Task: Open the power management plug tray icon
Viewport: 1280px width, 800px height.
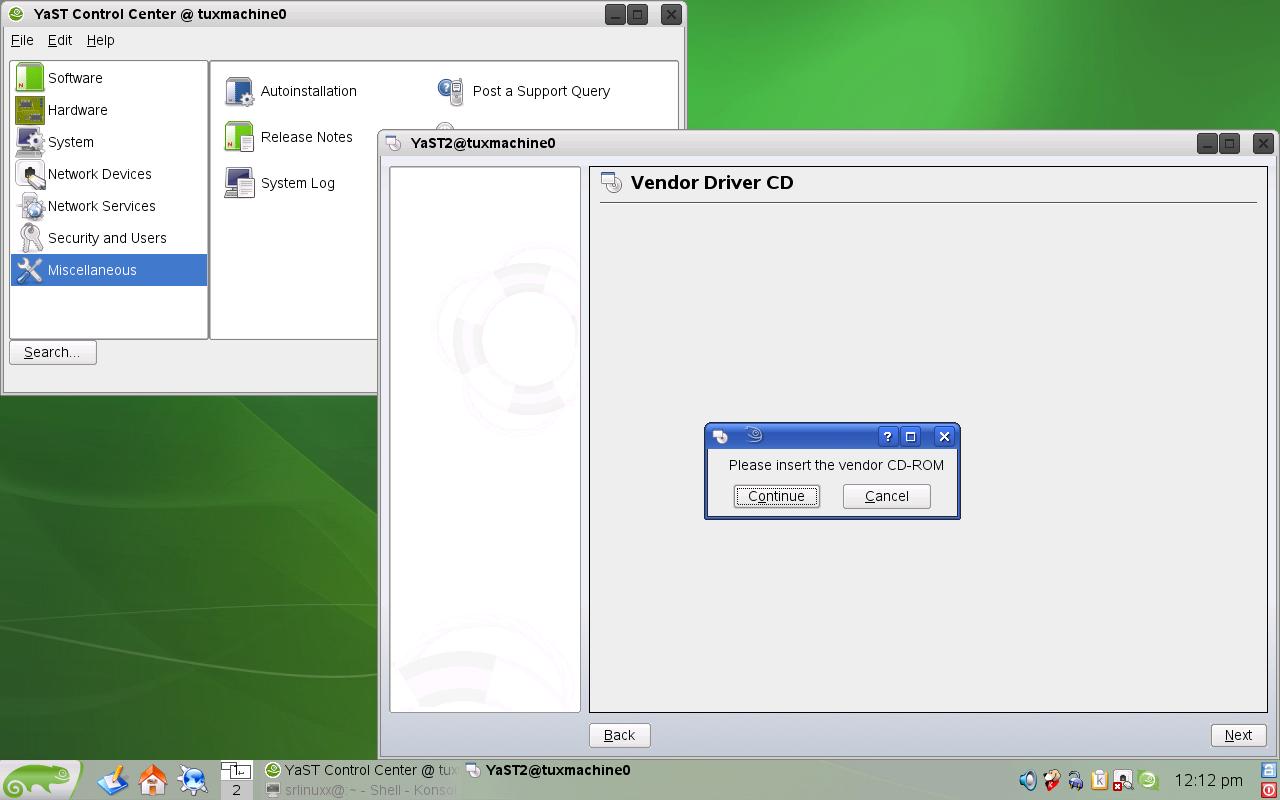Action: pos(1076,780)
